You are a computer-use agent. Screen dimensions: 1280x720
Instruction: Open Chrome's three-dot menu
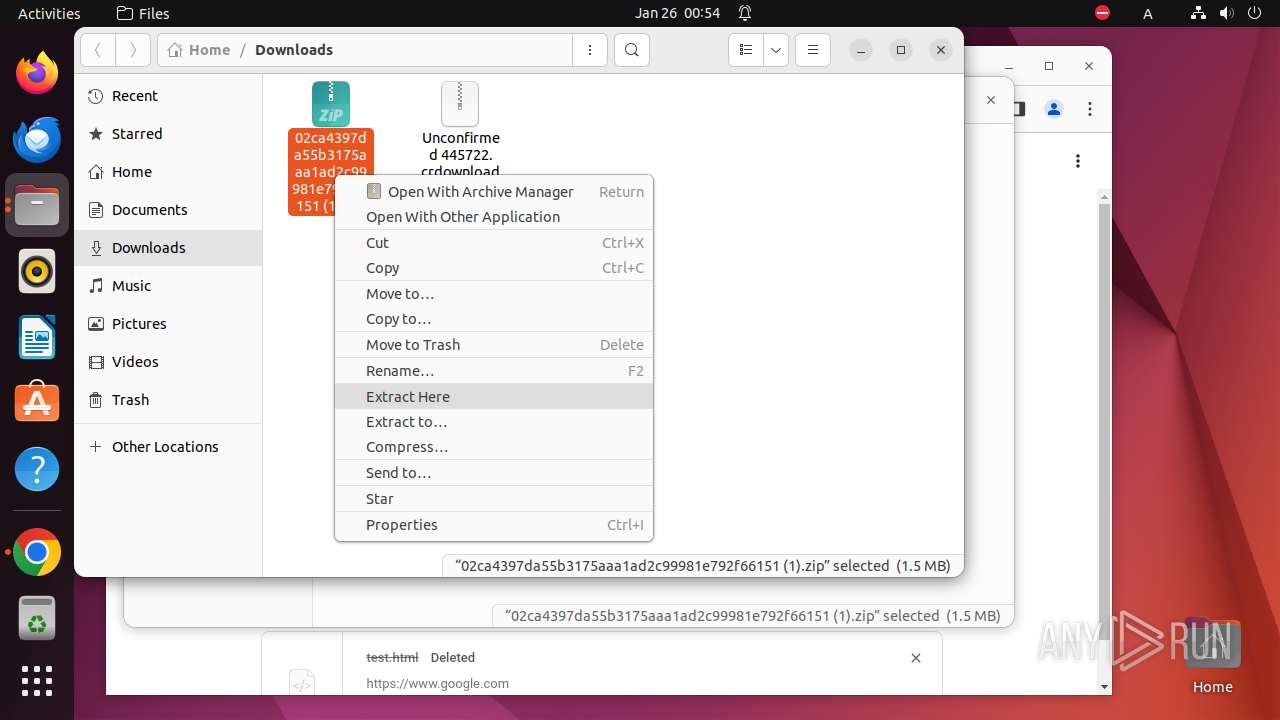coord(1090,109)
